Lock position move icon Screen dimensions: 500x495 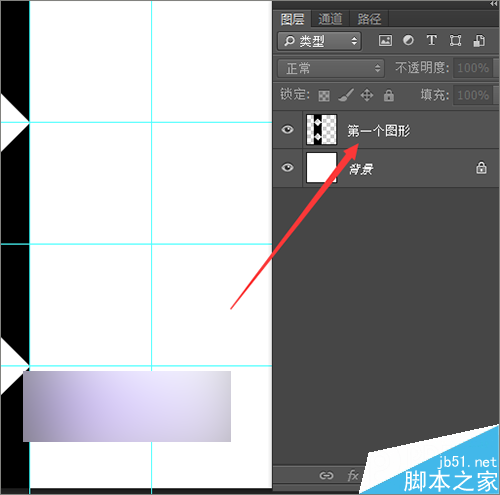click(x=367, y=95)
